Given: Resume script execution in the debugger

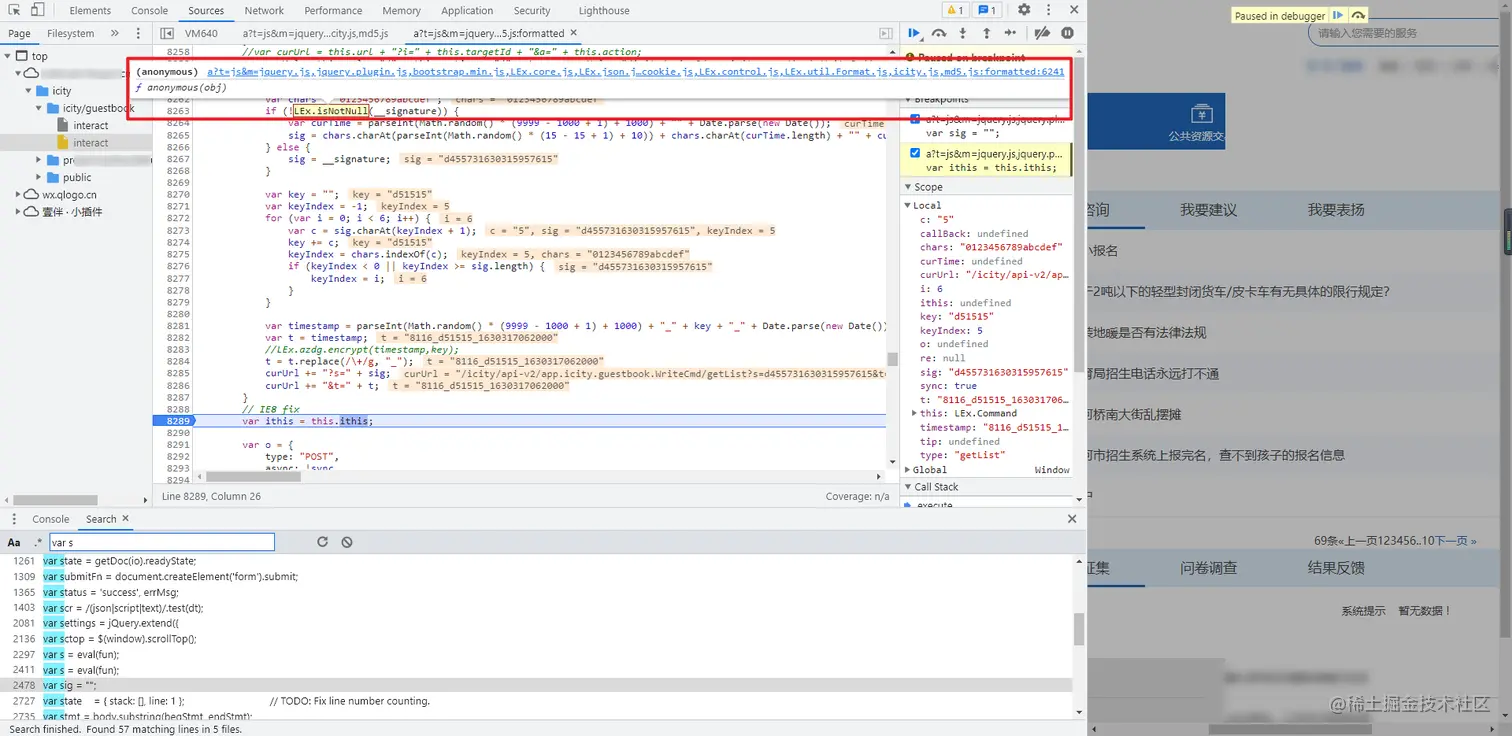Looking at the screenshot, I should 914,33.
